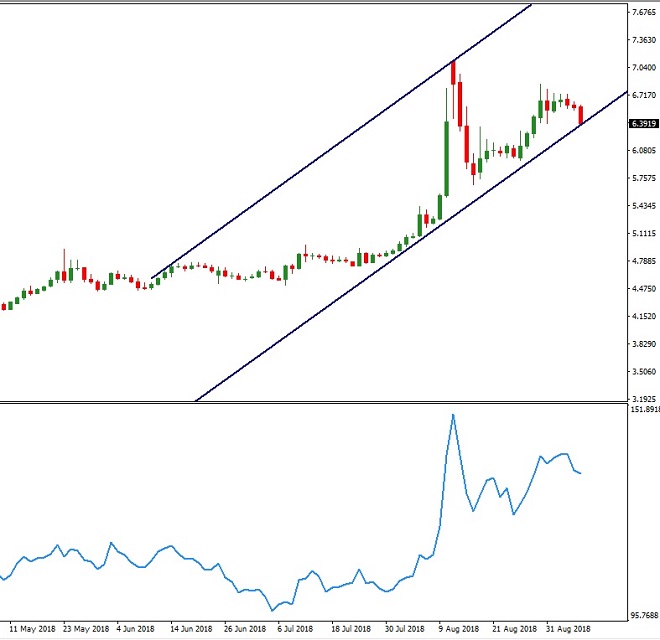This screenshot has height=640, width=660.
Task: Click the 6.7170 price axis label
Action: click(644, 95)
